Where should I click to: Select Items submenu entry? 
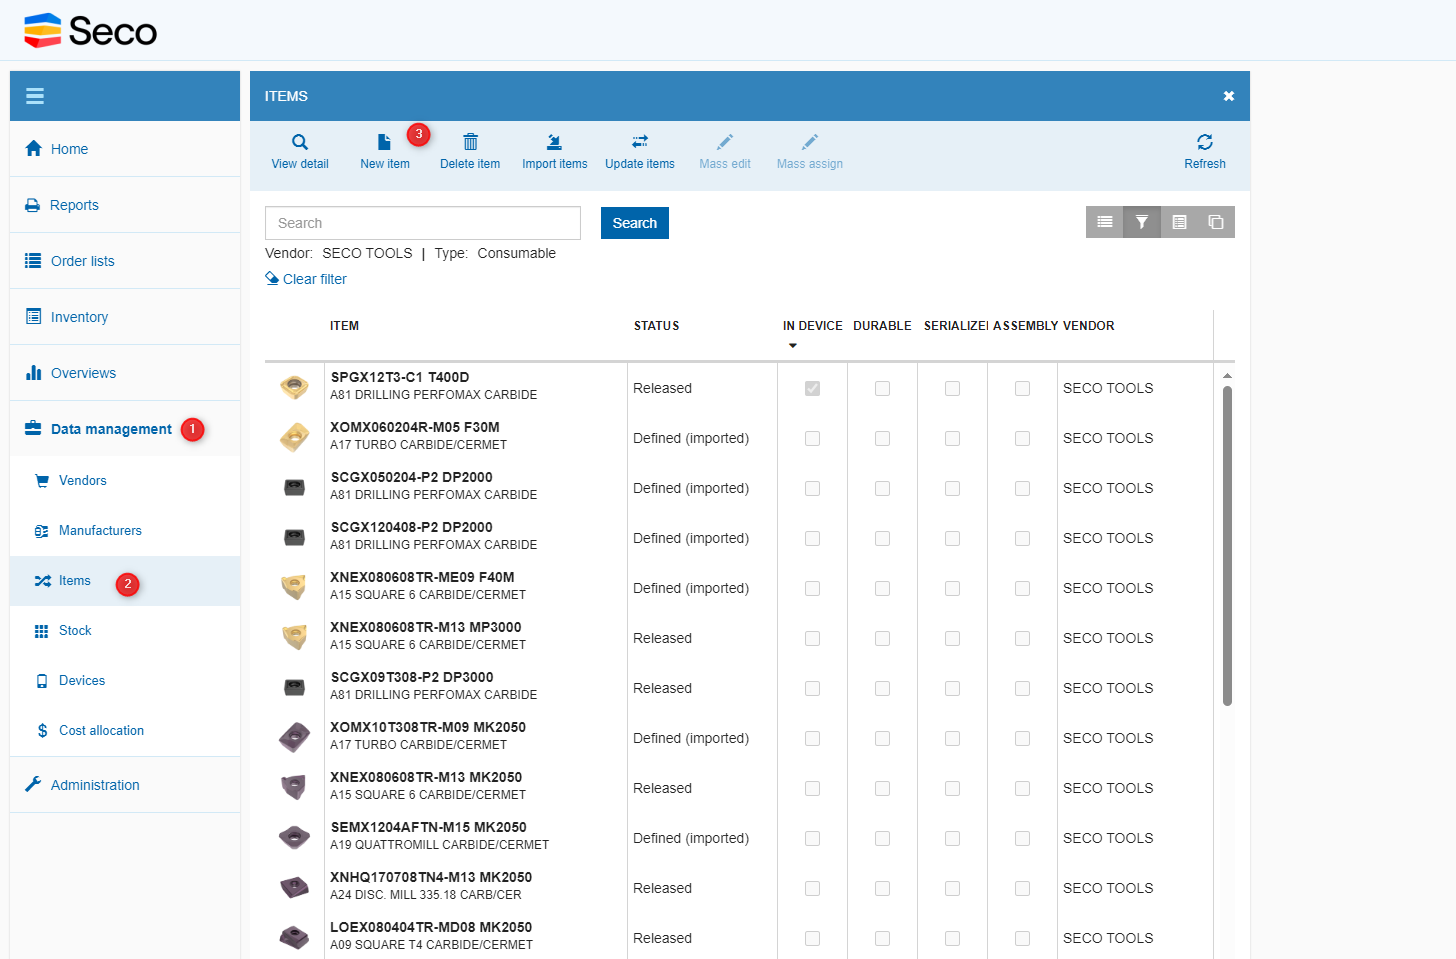click(x=125, y=581)
